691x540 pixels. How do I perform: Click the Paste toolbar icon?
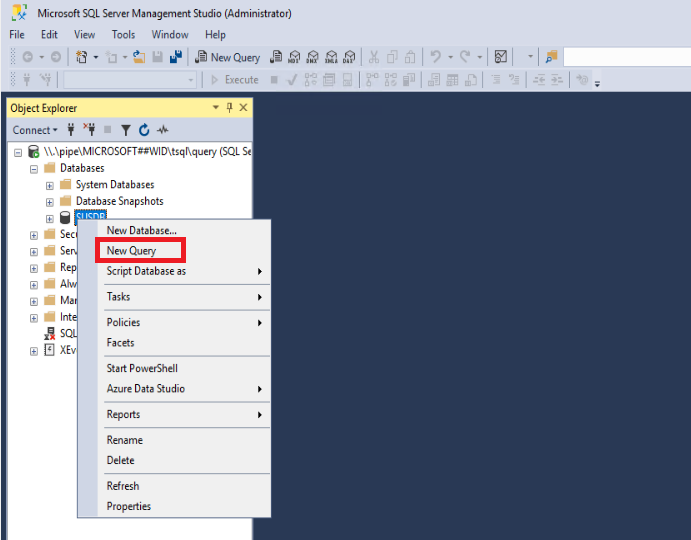tap(410, 57)
